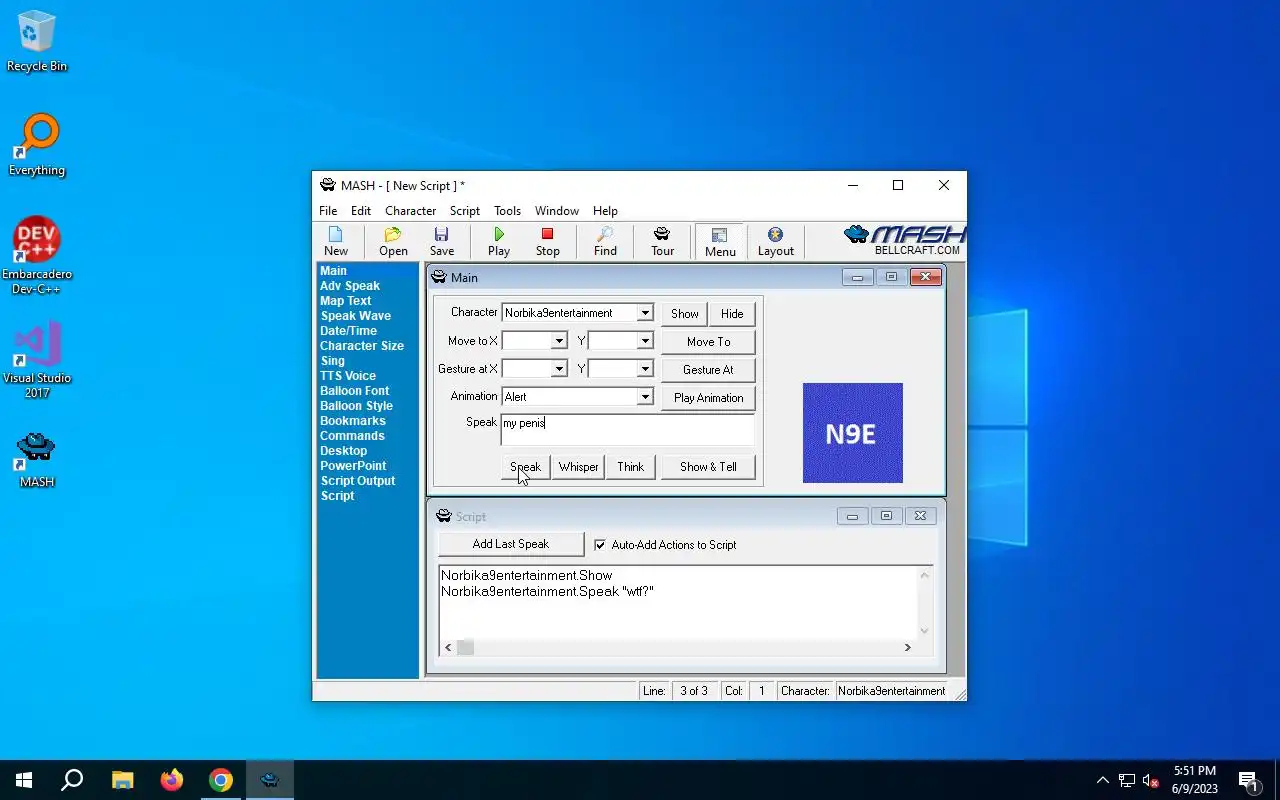Click the Show character button
Image resolution: width=1280 pixels, height=800 pixels.
click(x=685, y=313)
